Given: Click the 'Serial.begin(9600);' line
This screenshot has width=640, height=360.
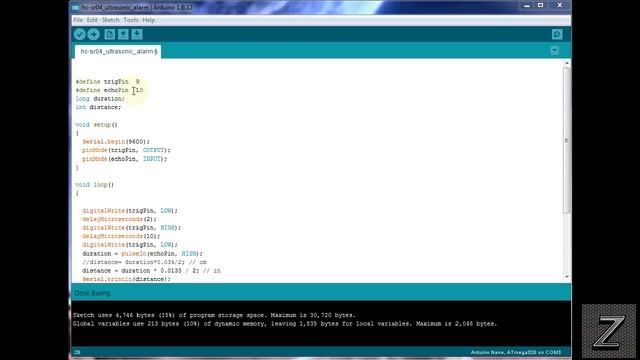Looking at the screenshot, I should coord(116,142).
